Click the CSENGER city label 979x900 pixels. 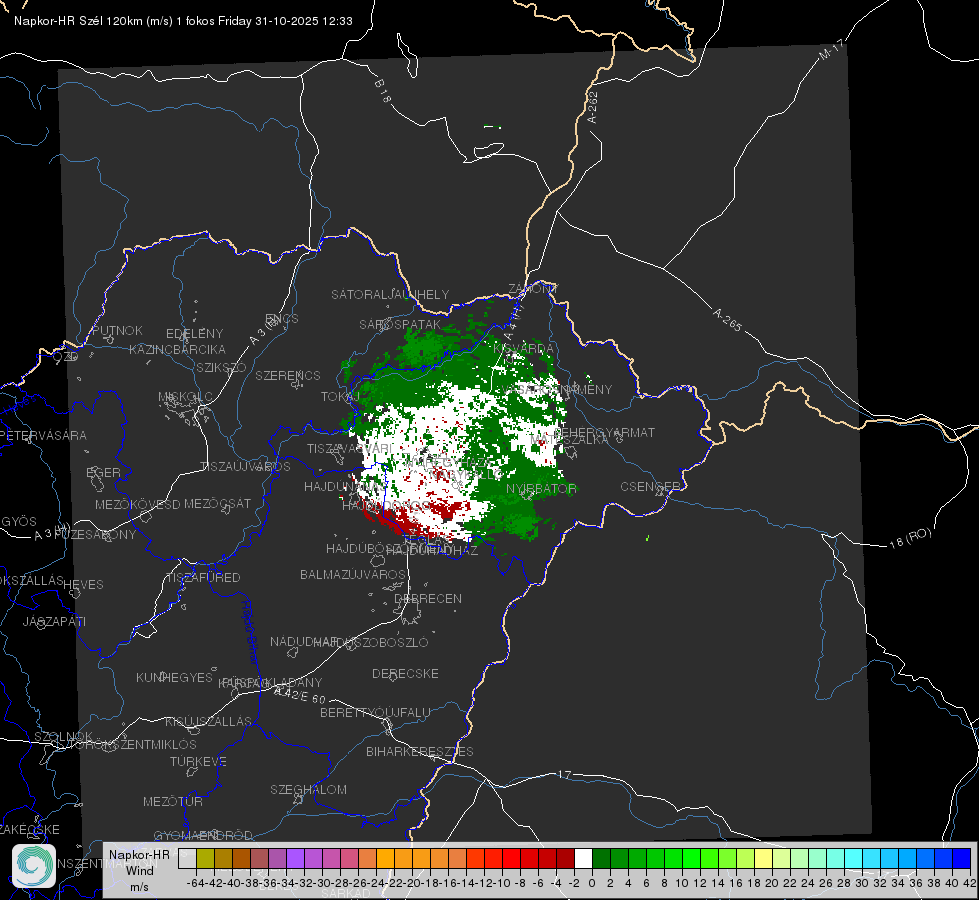(x=650, y=486)
